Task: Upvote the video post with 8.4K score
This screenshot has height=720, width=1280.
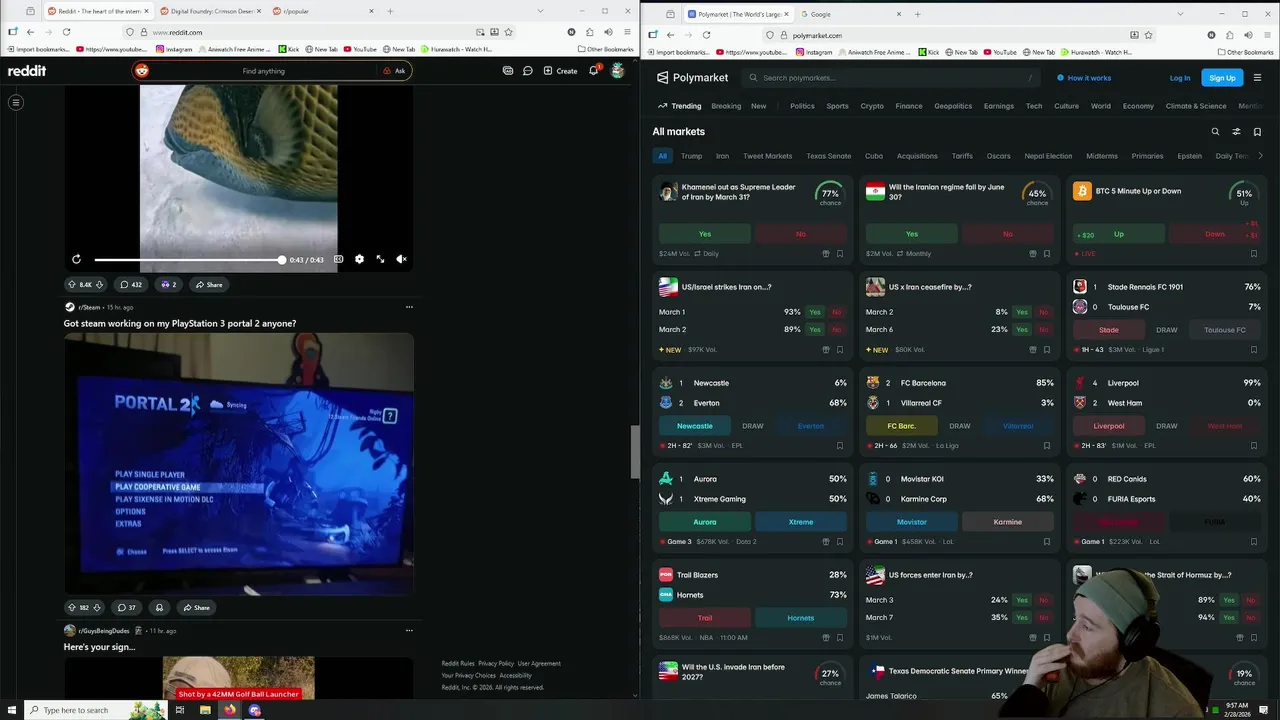Action: [x=71, y=285]
